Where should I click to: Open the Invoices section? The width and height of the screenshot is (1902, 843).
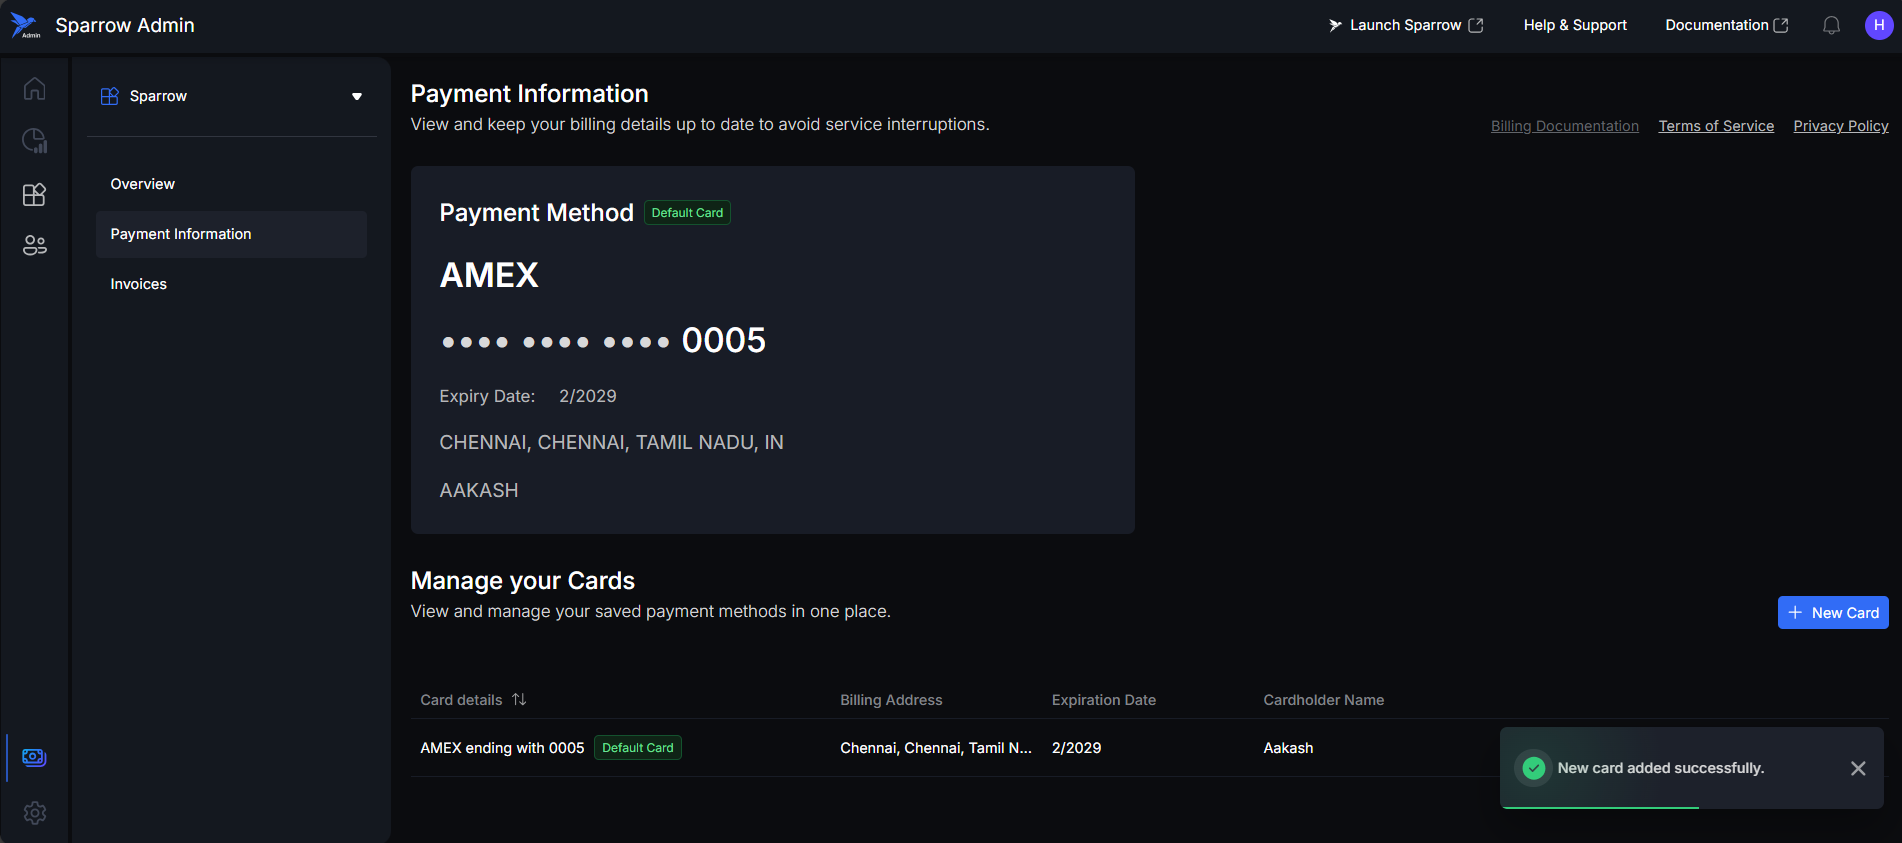pos(139,284)
